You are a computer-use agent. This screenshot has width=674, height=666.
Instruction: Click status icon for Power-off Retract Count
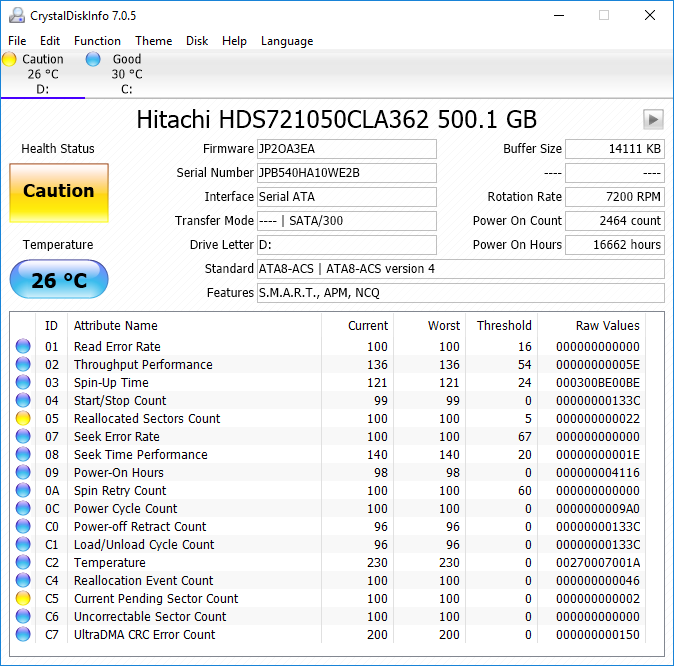[23, 527]
